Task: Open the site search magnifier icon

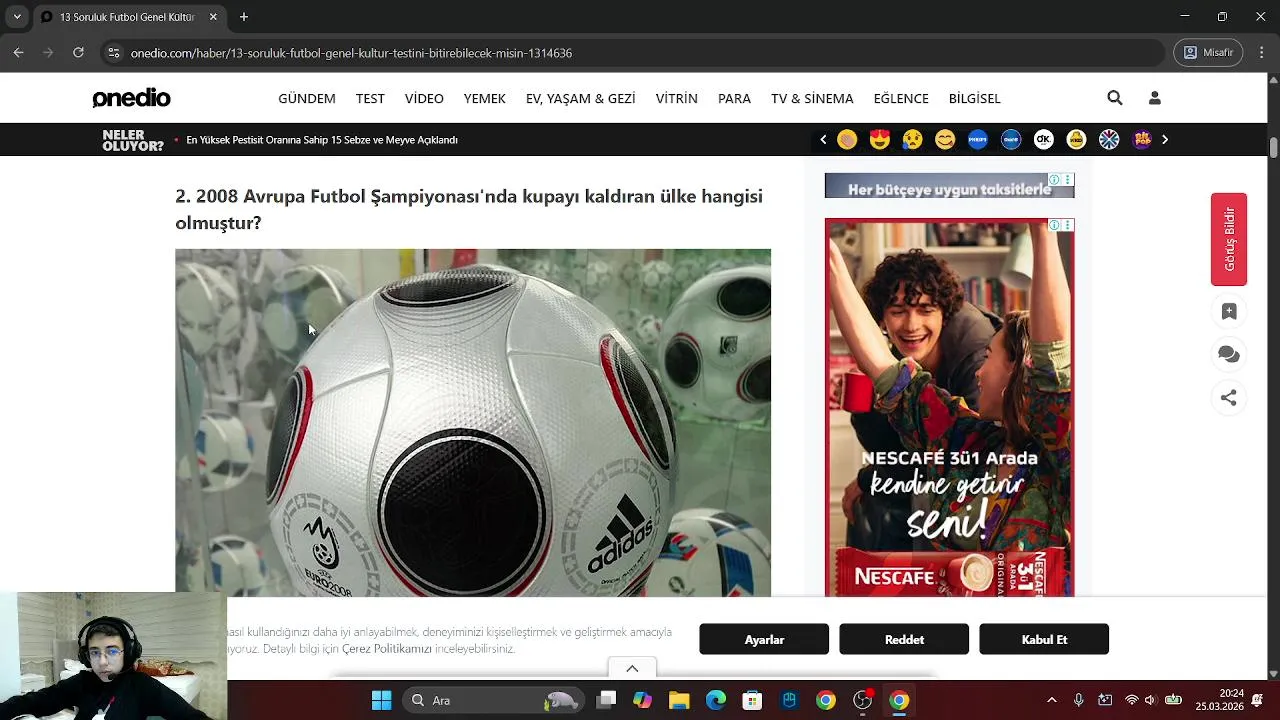Action: pyautogui.click(x=1115, y=98)
